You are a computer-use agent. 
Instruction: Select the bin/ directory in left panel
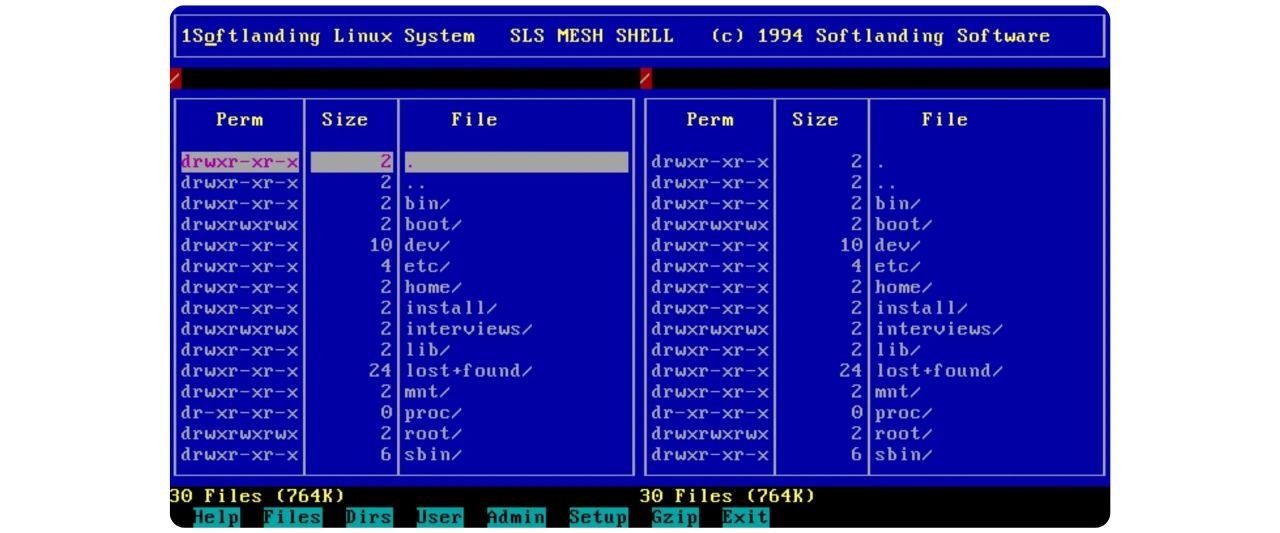click(427, 204)
